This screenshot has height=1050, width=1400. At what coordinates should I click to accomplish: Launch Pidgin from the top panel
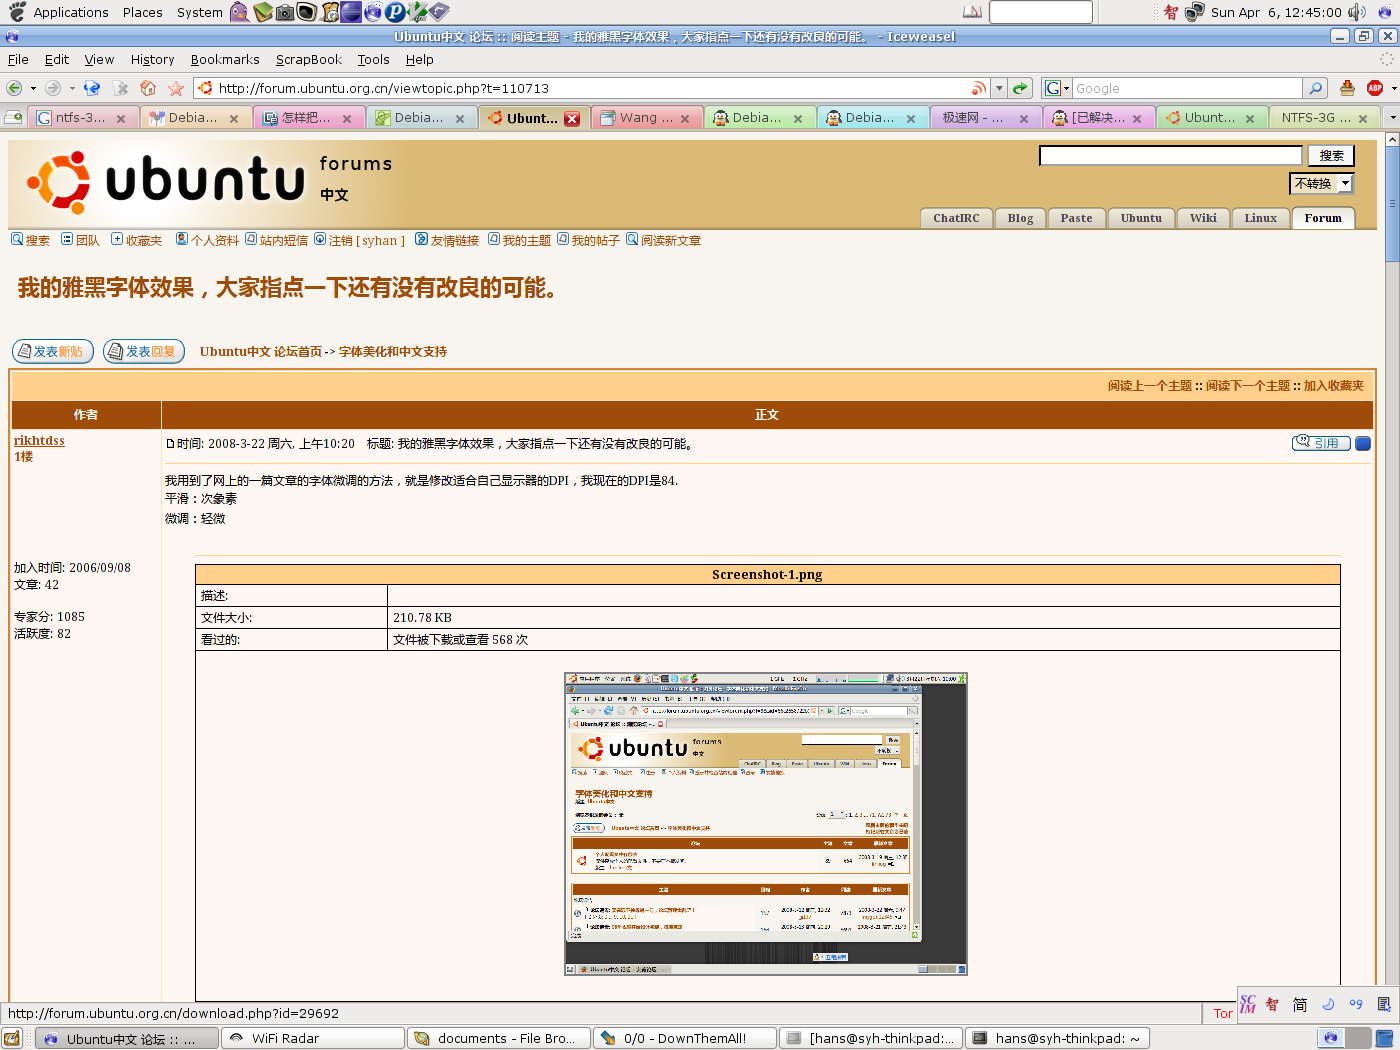click(x=239, y=12)
